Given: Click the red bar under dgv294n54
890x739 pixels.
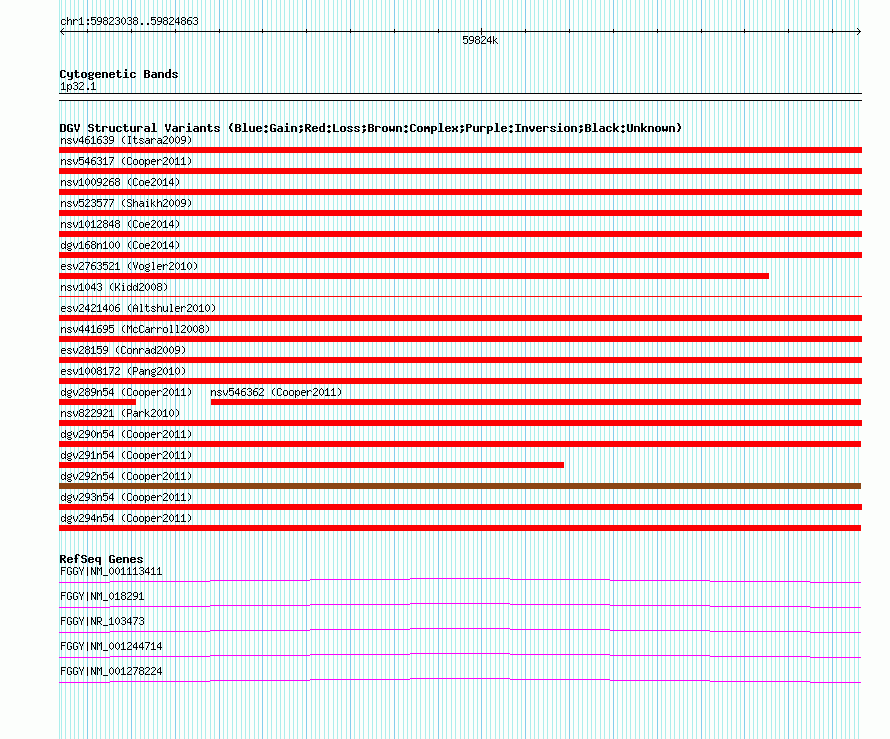Looking at the screenshot, I should tap(460, 528).
